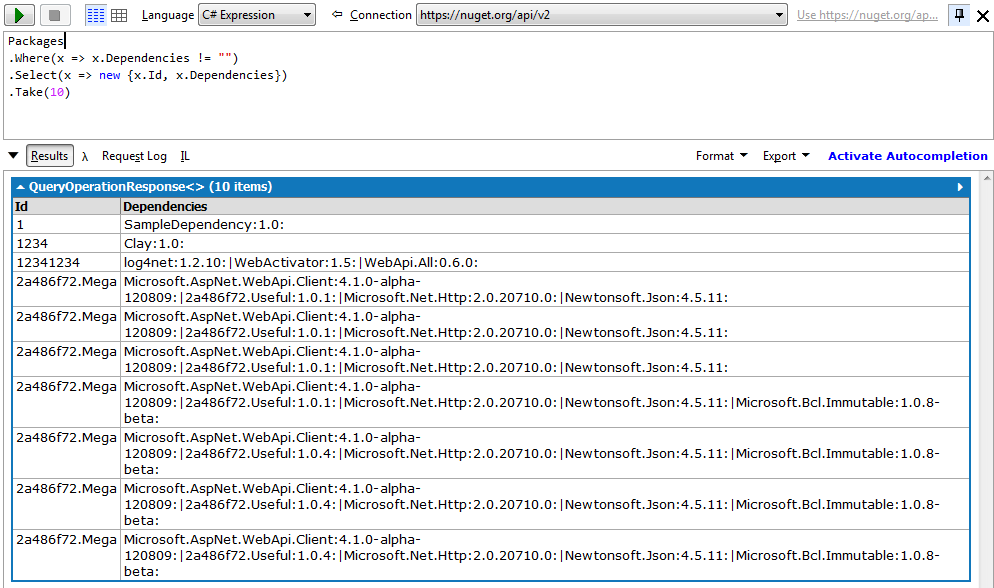The image size is (994, 588).
Task: Click the Id column header
Action: pos(67,207)
